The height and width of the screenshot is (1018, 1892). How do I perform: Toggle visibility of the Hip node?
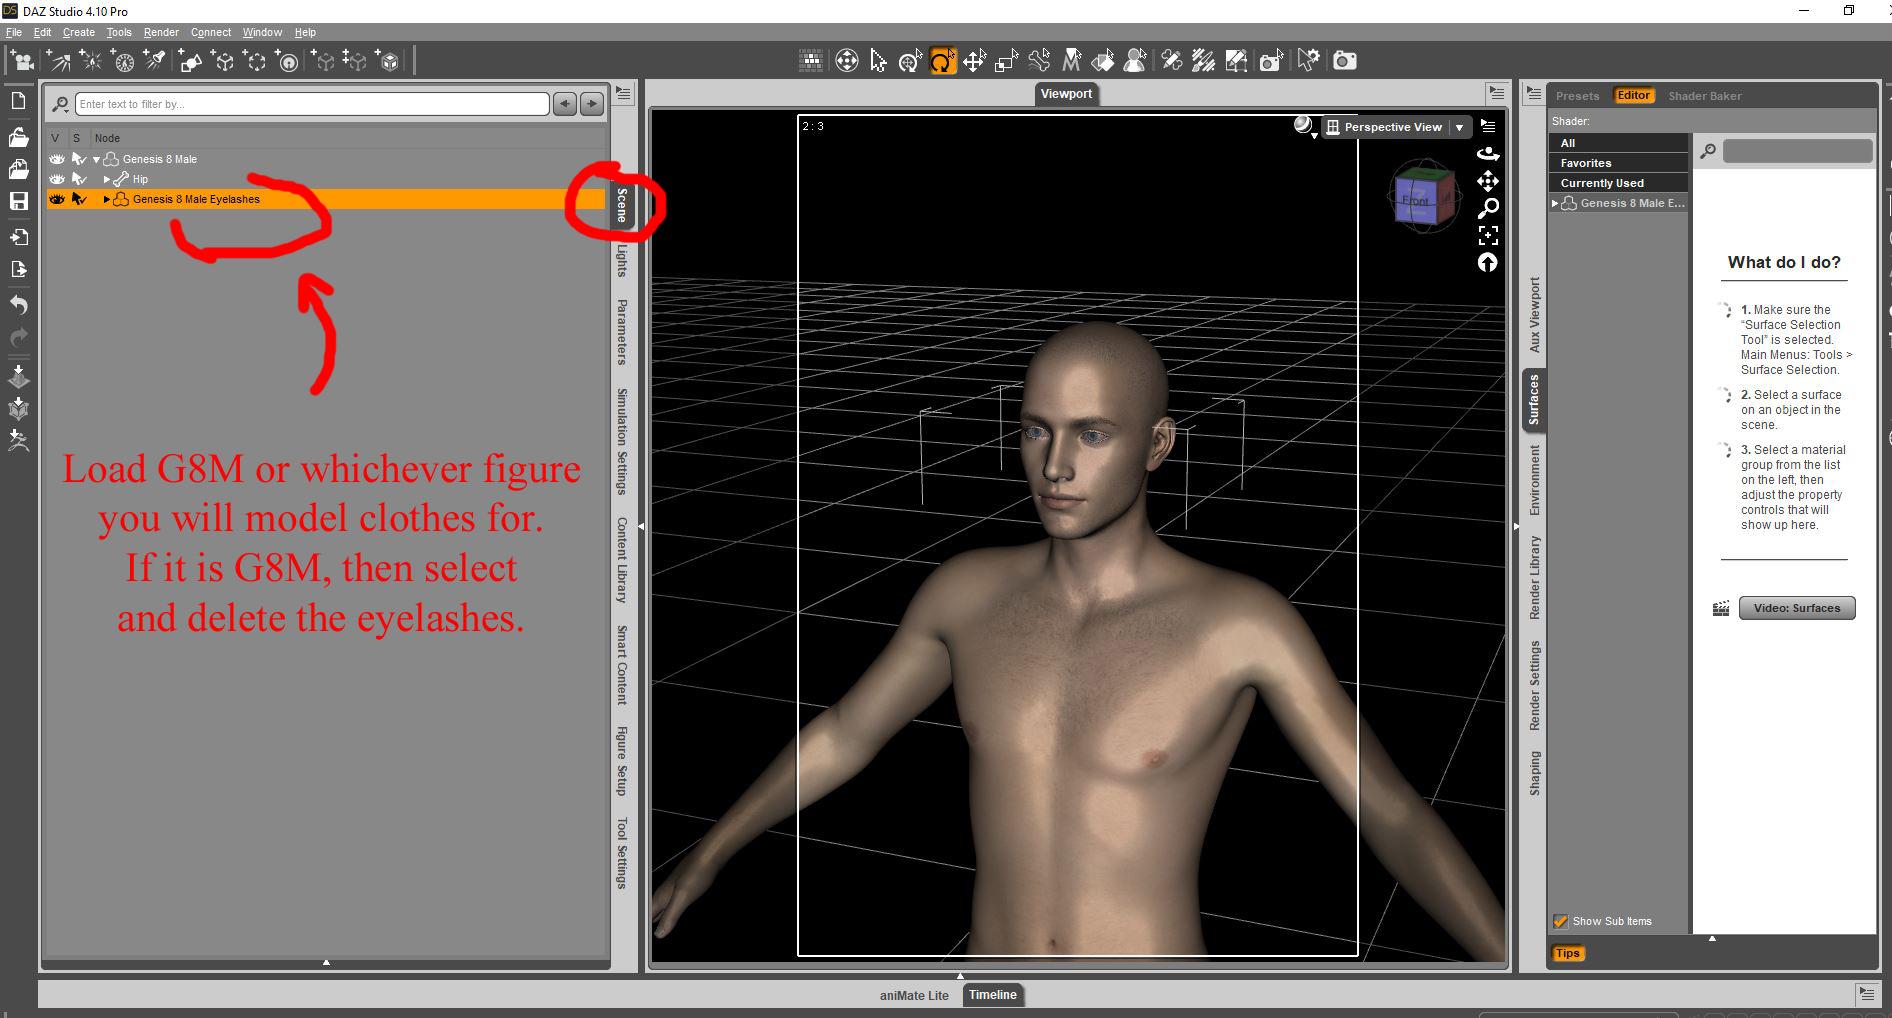[57, 179]
